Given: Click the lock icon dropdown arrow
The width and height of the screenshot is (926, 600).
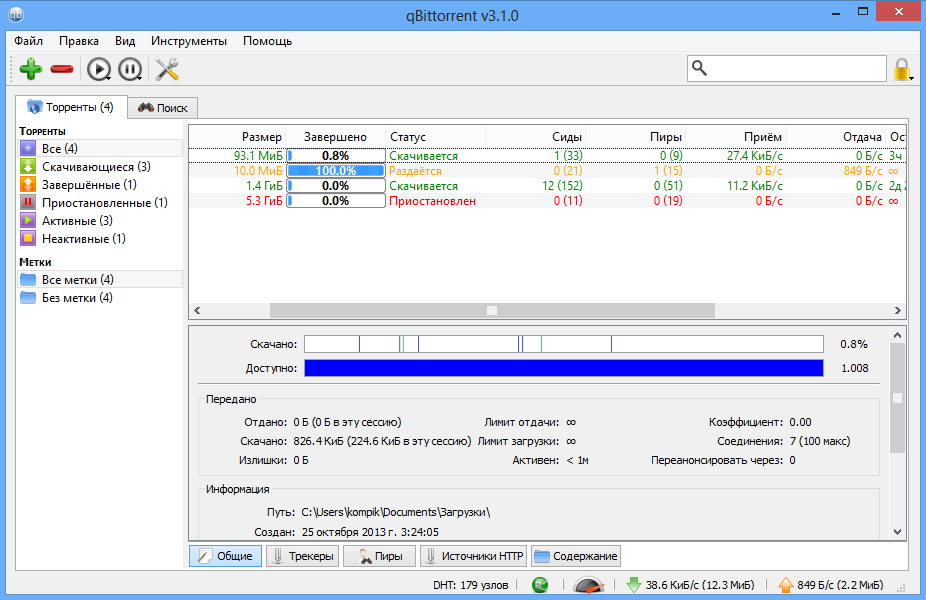Looking at the screenshot, I should (x=912, y=78).
